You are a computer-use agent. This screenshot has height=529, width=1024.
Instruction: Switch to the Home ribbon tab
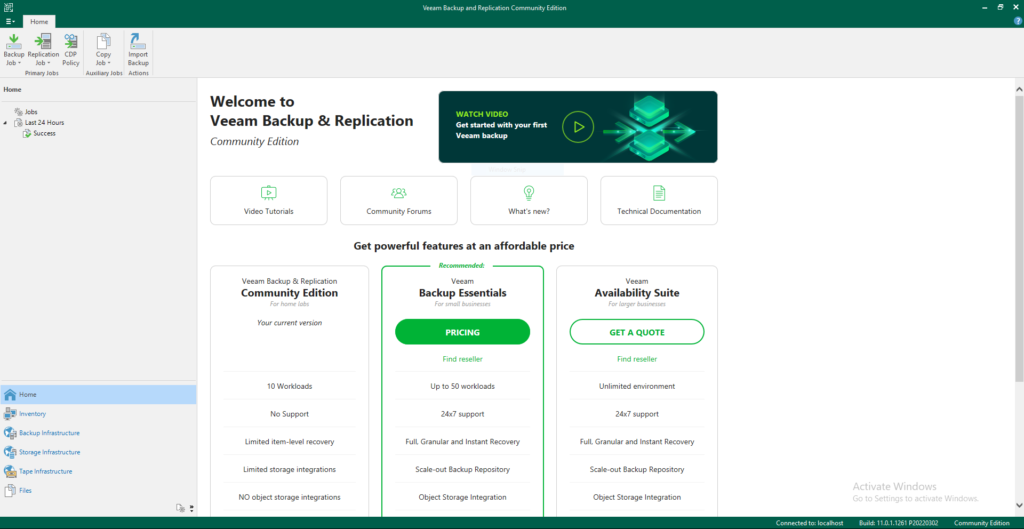39,22
